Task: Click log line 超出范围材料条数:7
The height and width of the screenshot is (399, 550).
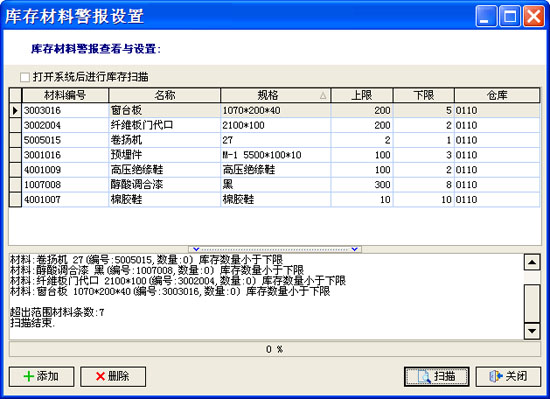Action: pos(57,312)
